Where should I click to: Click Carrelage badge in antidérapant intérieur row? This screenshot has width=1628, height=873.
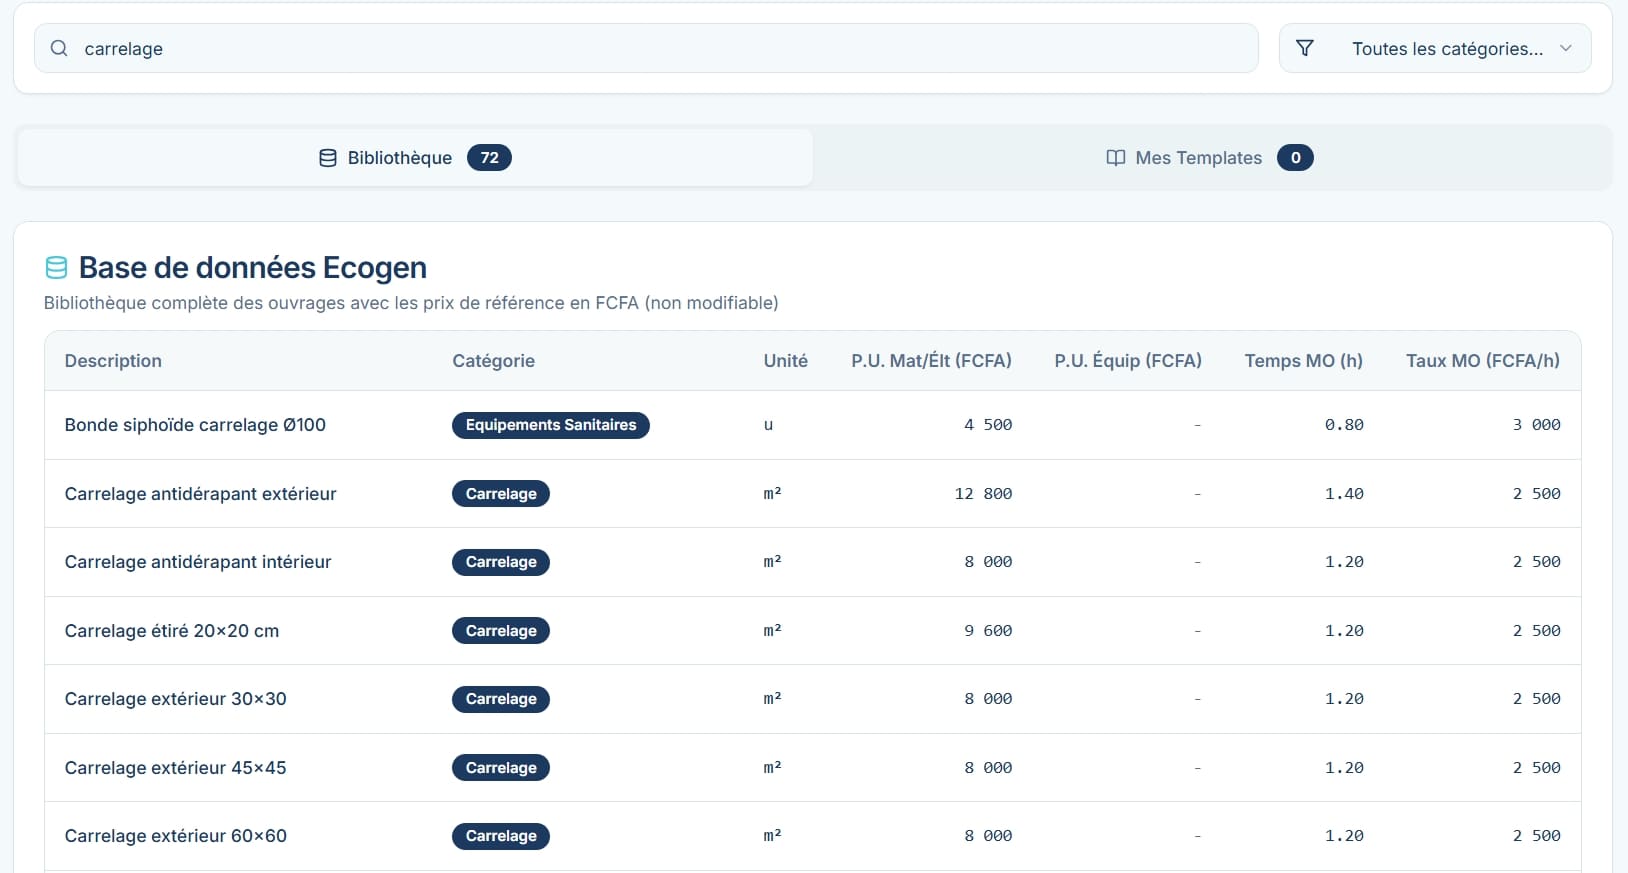[501, 562]
